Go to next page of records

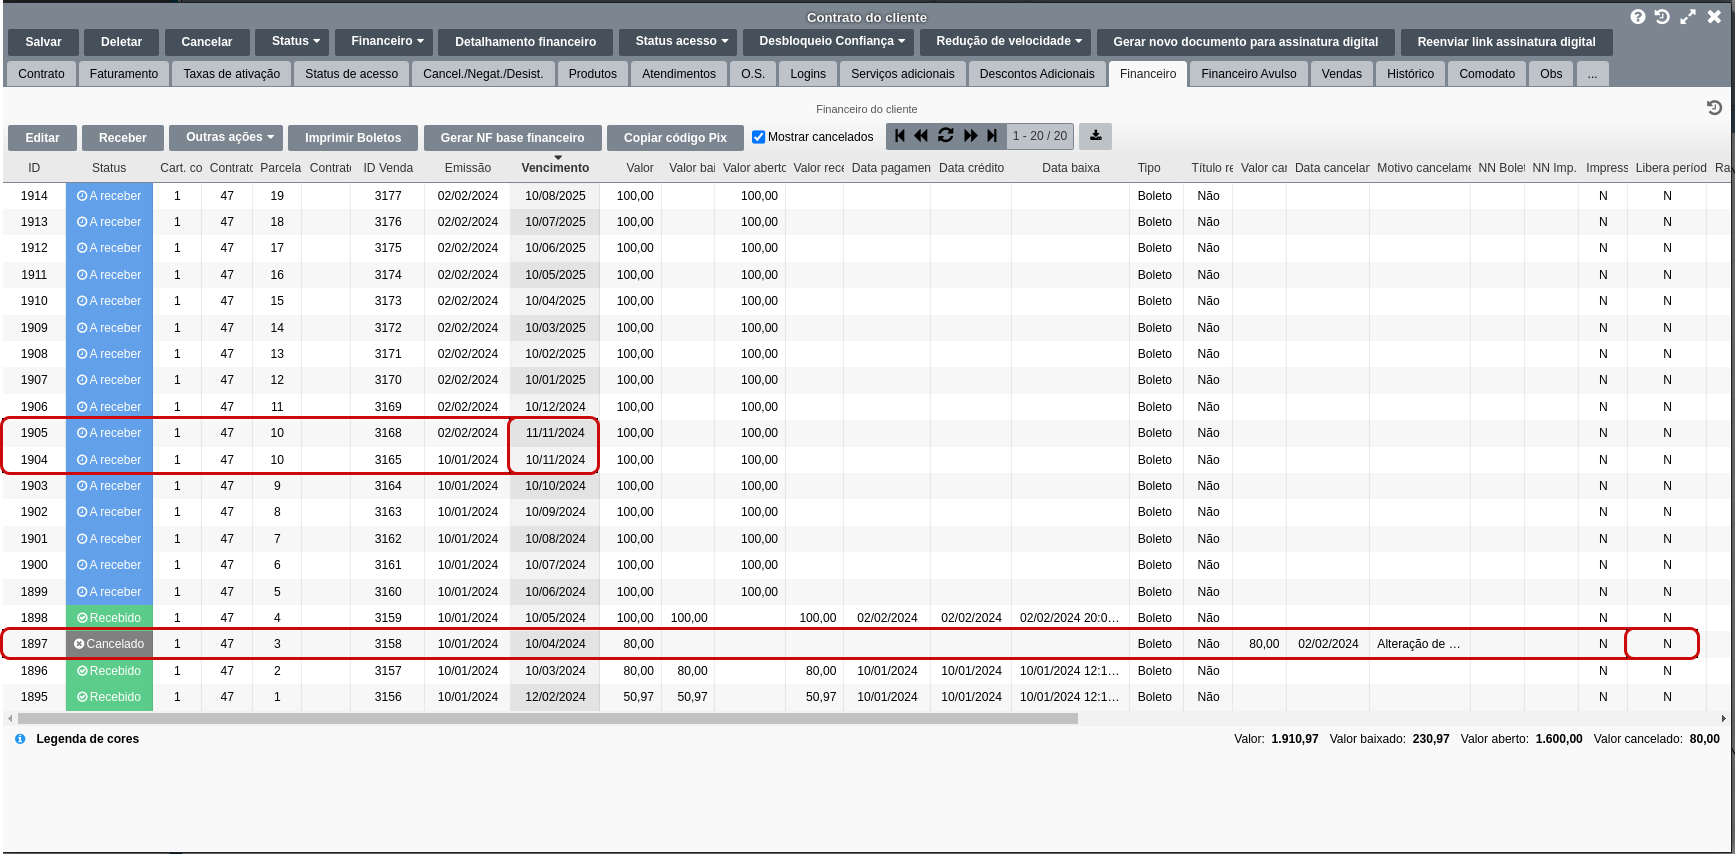click(970, 136)
